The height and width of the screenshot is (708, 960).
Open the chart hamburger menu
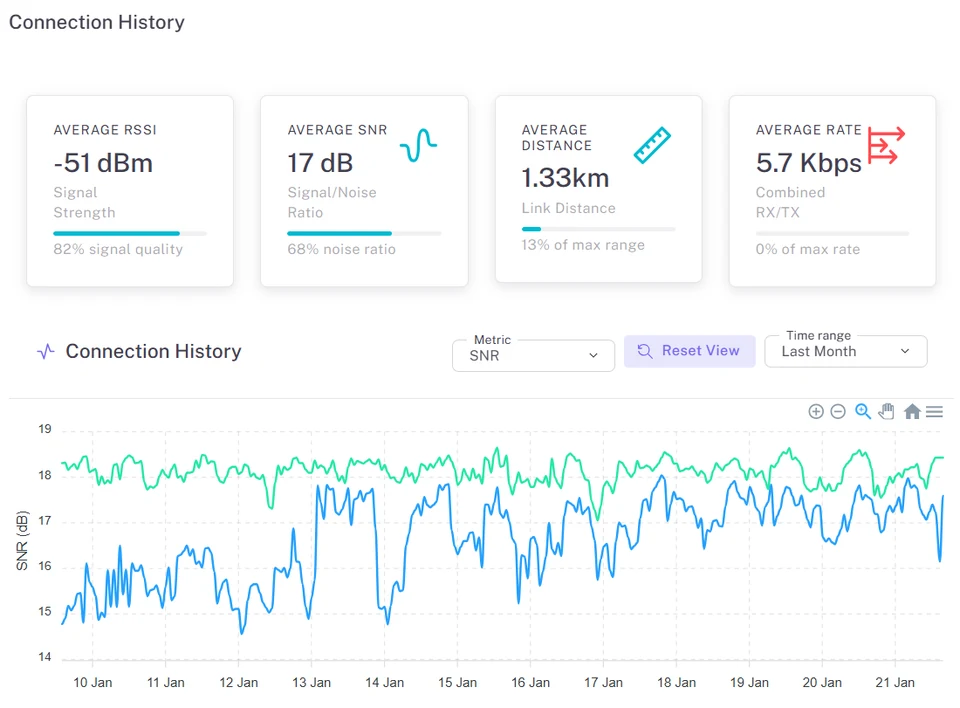coord(934,412)
